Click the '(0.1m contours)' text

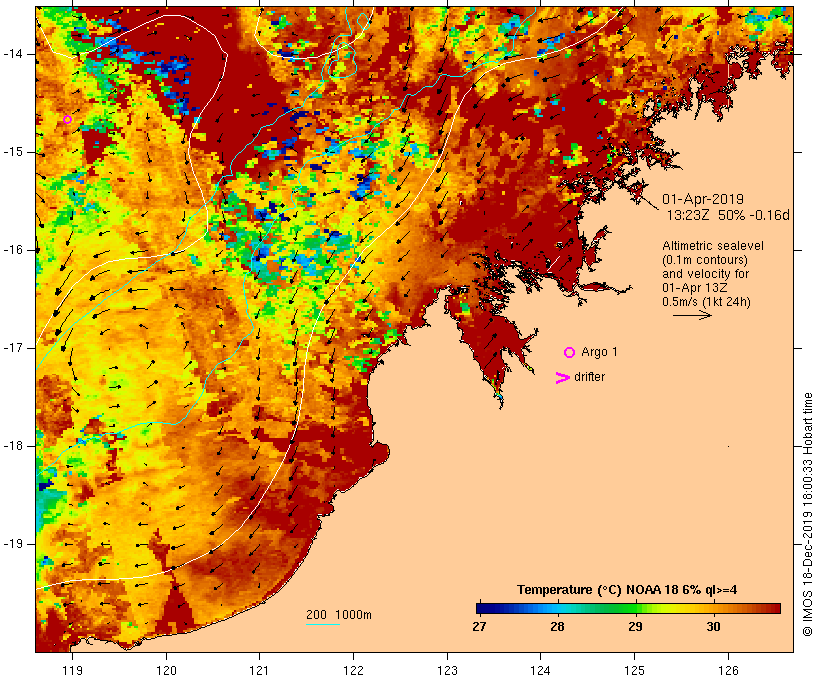click(705, 260)
